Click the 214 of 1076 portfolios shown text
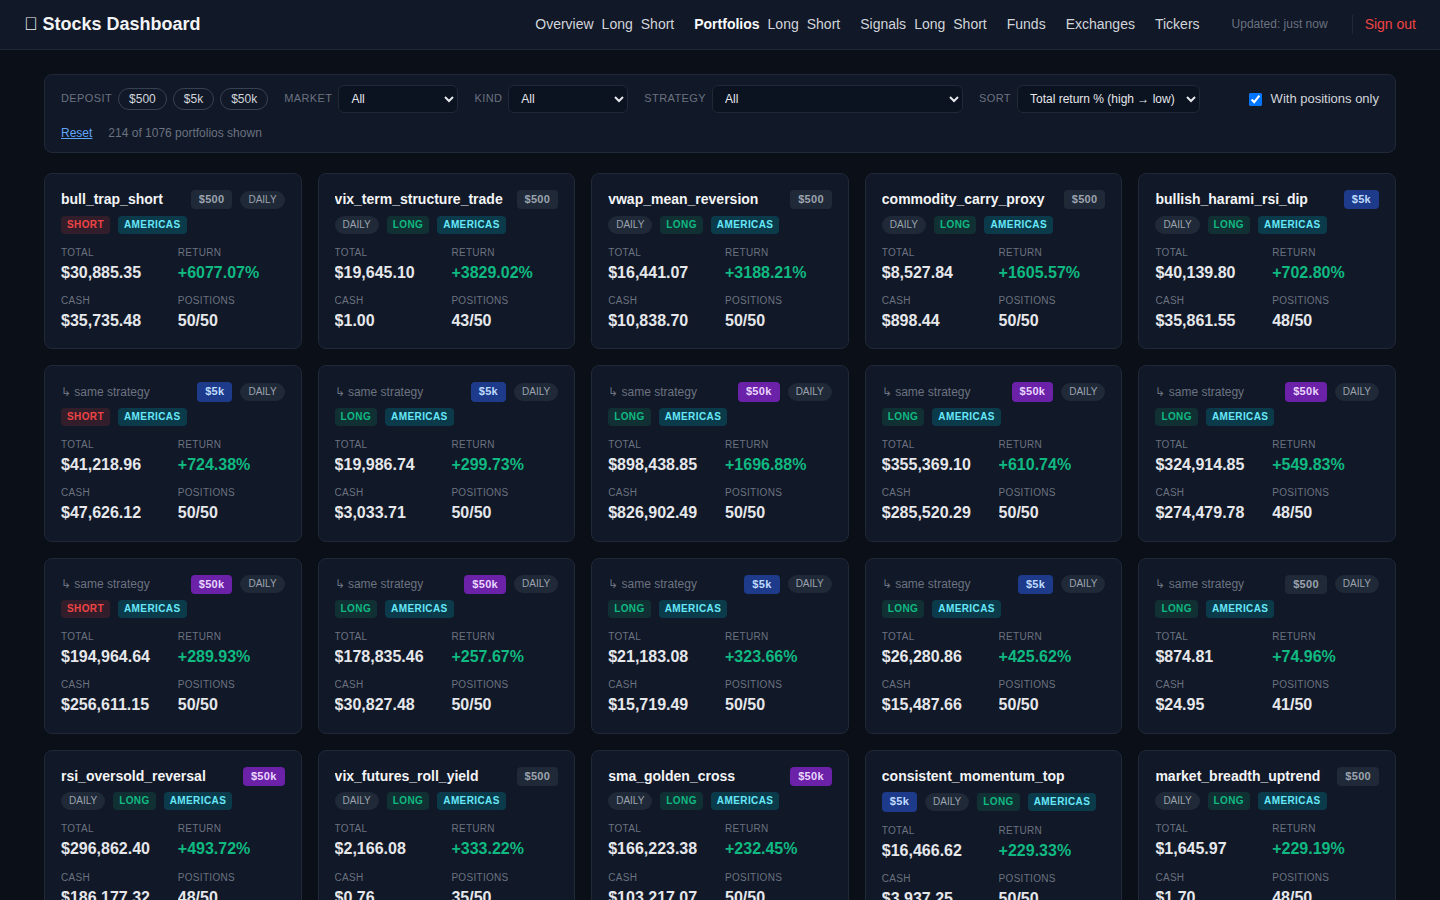Image resolution: width=1440 pixels, height=900 pixels. click(x=185, y=133)
